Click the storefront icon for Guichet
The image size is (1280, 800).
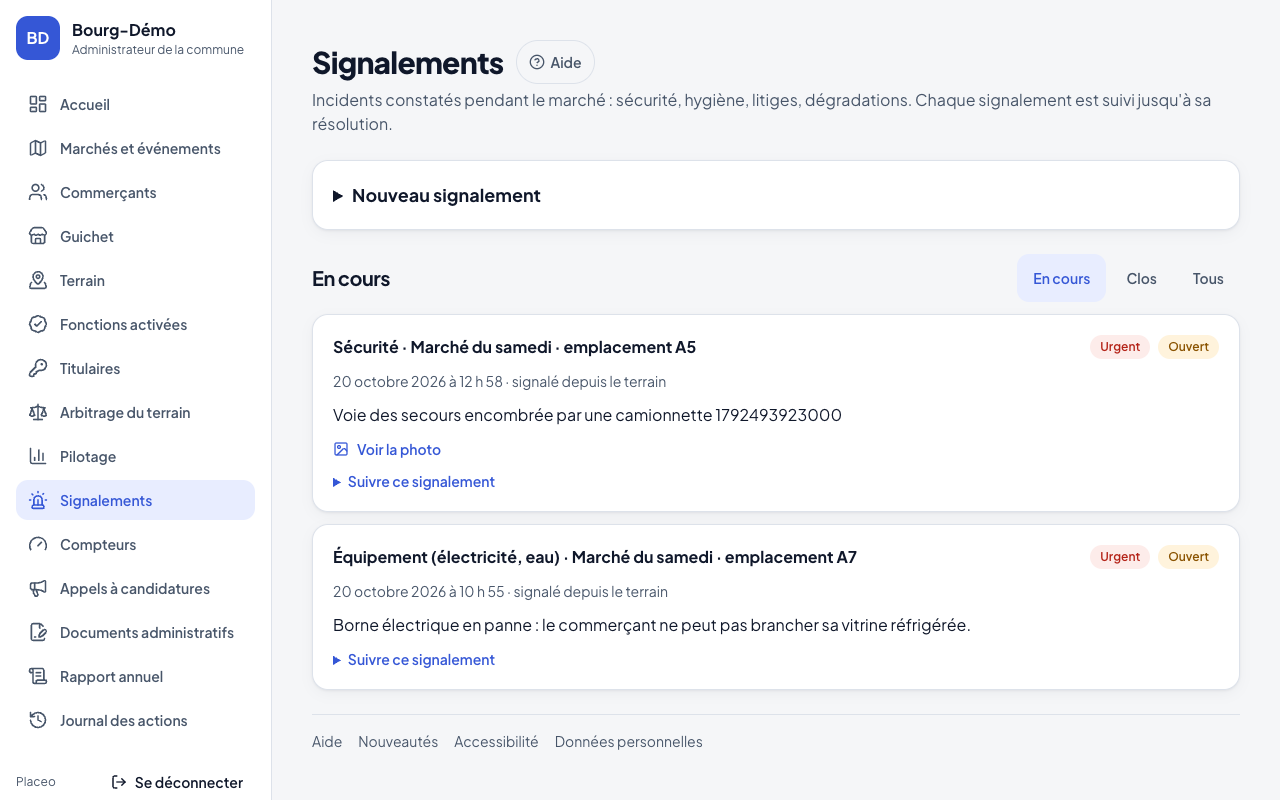point(38,236)
